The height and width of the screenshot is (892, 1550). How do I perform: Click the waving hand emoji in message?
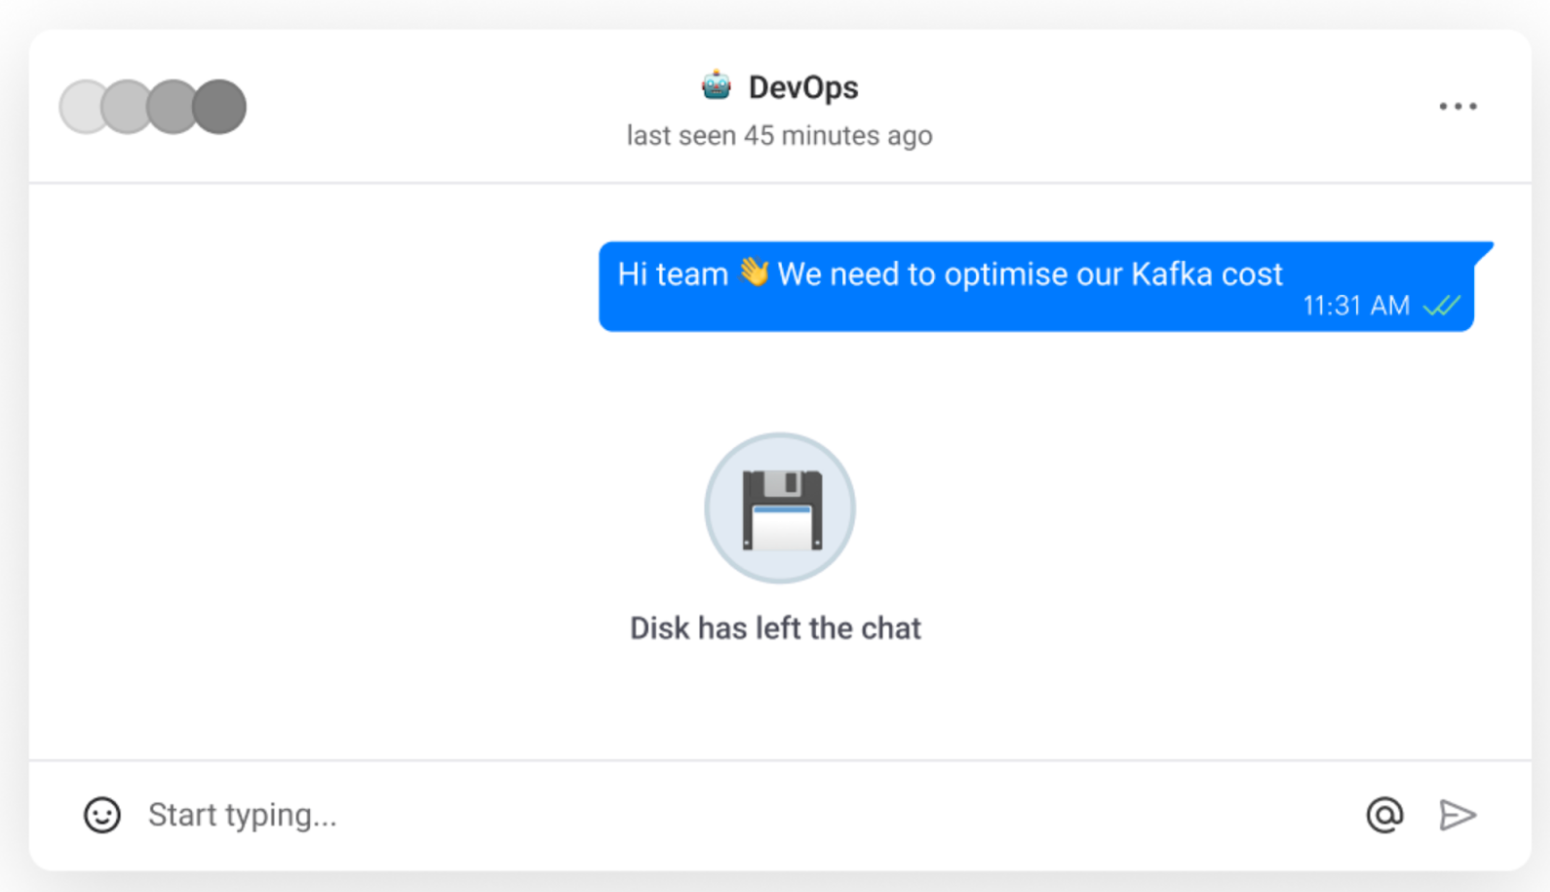tap(754, 272)
